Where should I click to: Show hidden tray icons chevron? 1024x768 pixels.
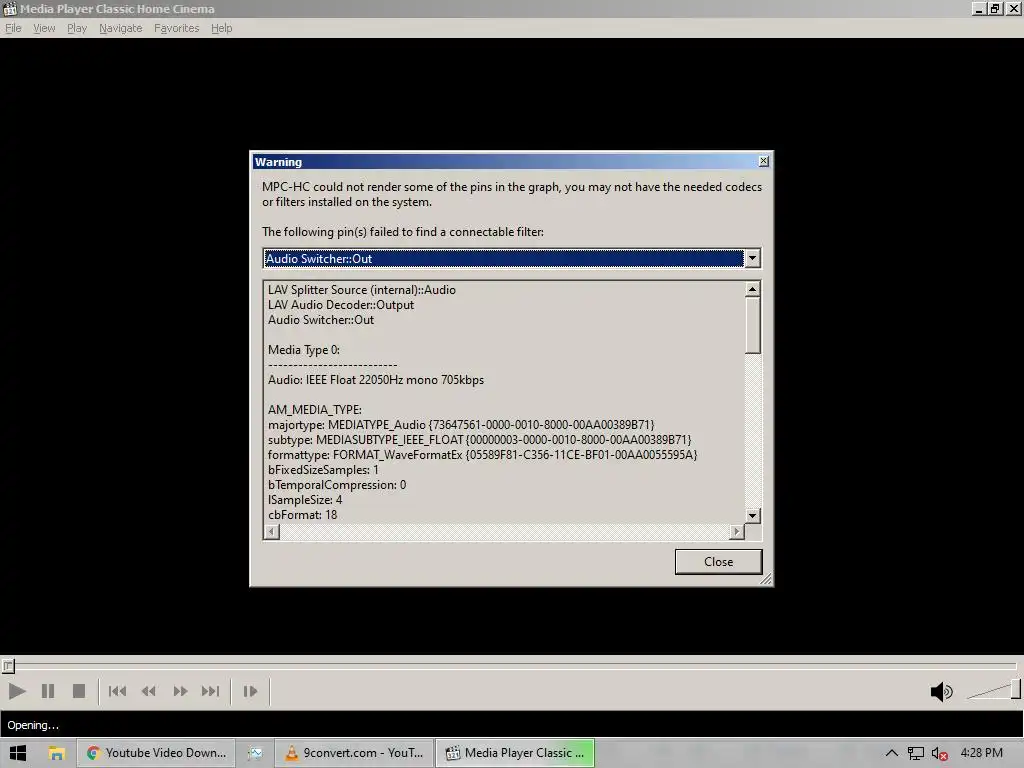891,753
